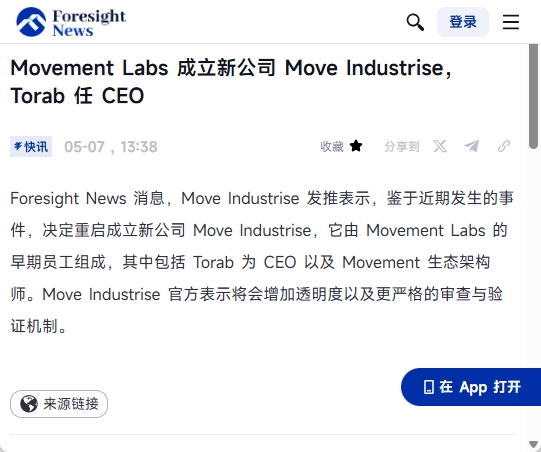Click the 分享到 share label
The height and width of the screenshot is (452, 541).
pyautogui.click(x=402, y=147)
